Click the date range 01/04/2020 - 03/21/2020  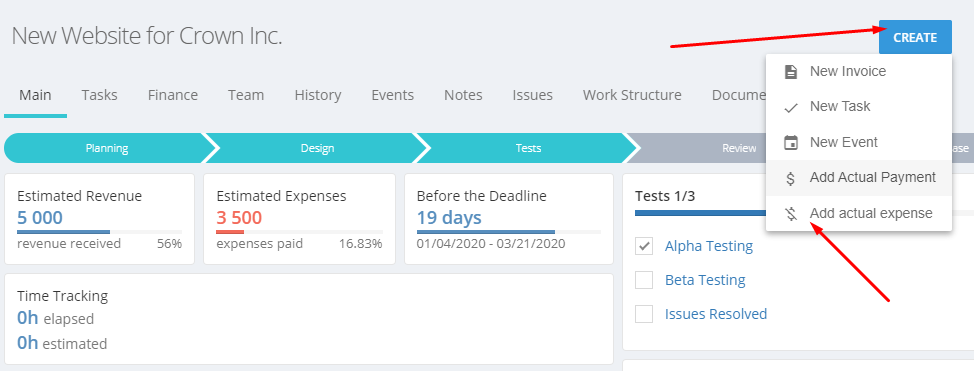[x=491, y=244]
